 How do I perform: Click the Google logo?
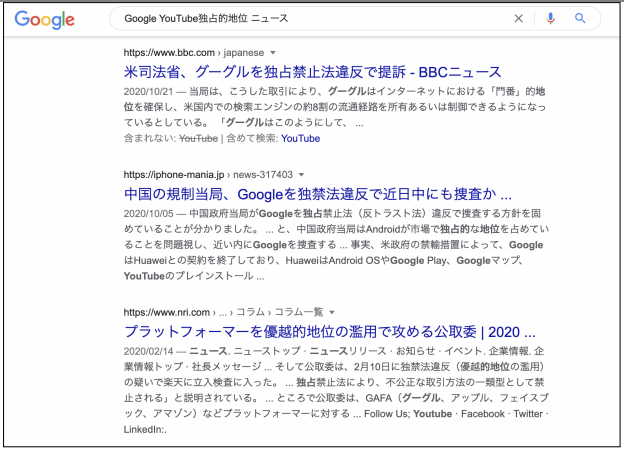coord(45,19)
